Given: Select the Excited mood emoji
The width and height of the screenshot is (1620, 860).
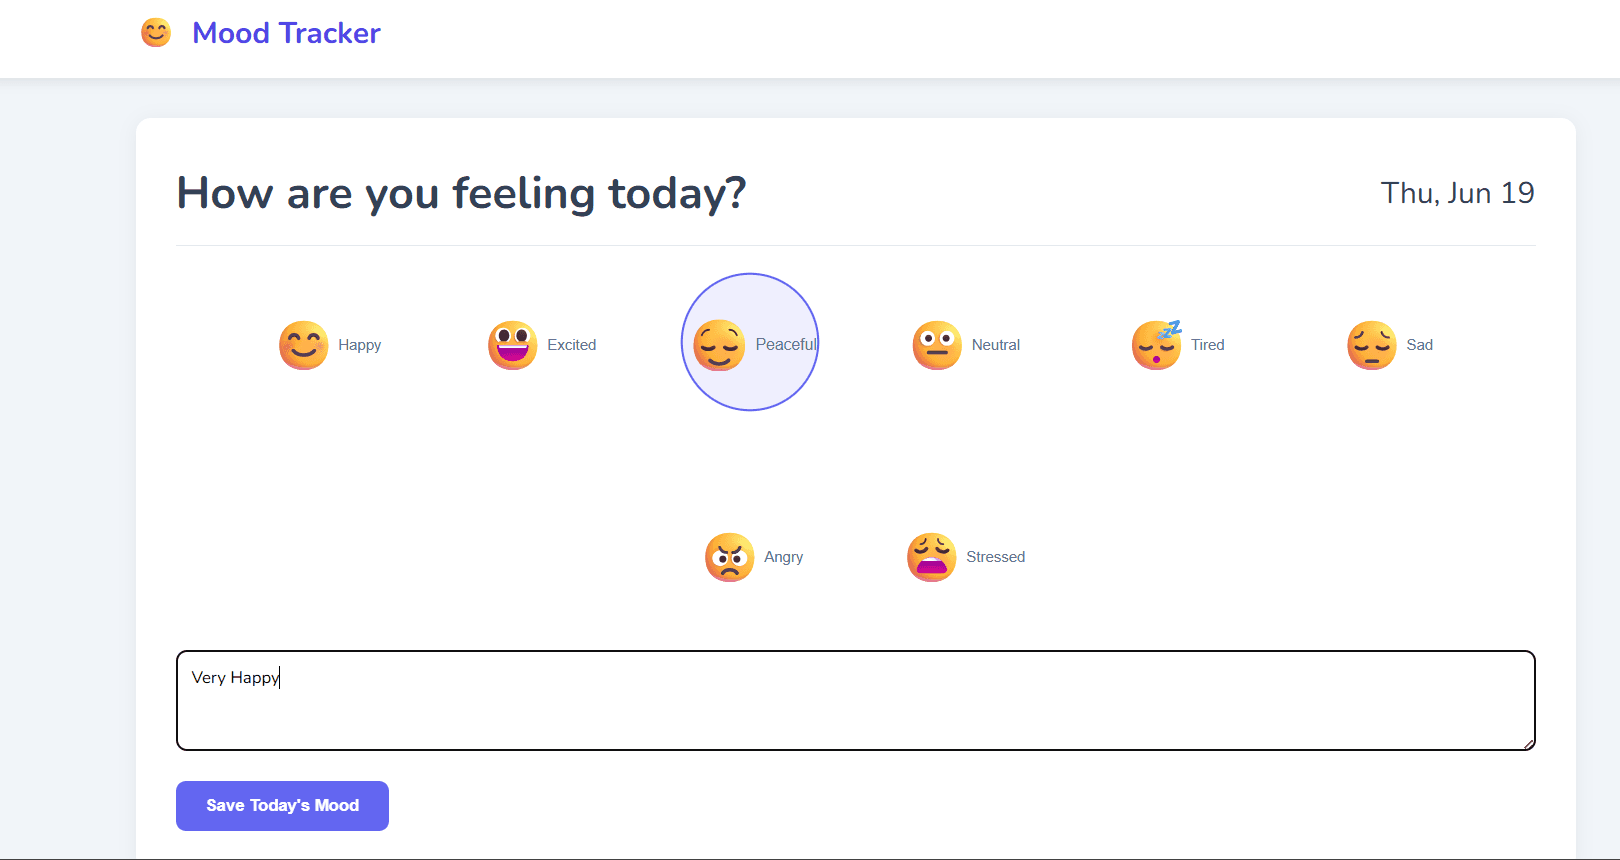Looking at the screenshot, I should (x=512, y=345).
